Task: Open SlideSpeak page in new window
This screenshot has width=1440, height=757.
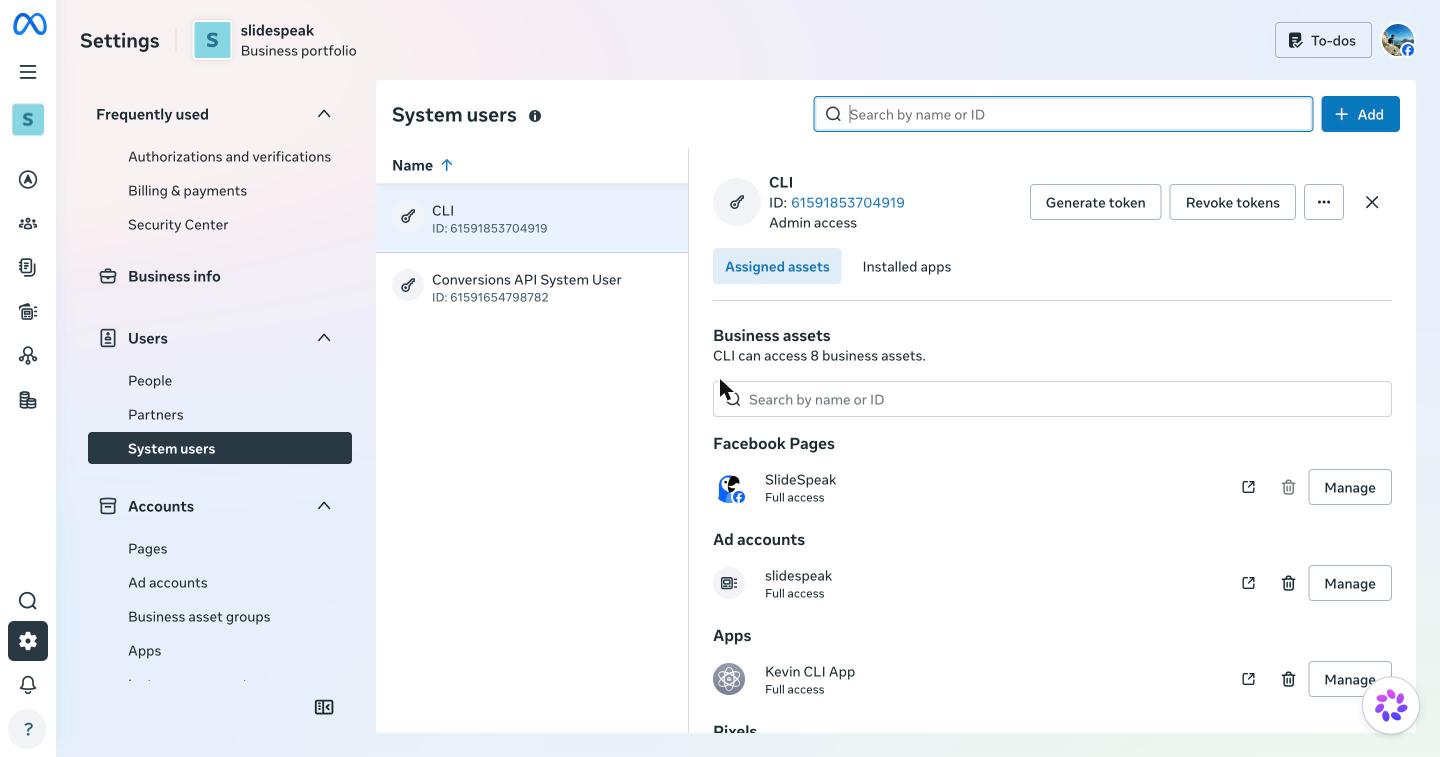Action: pyautogui.click(x=1248, y=487)
